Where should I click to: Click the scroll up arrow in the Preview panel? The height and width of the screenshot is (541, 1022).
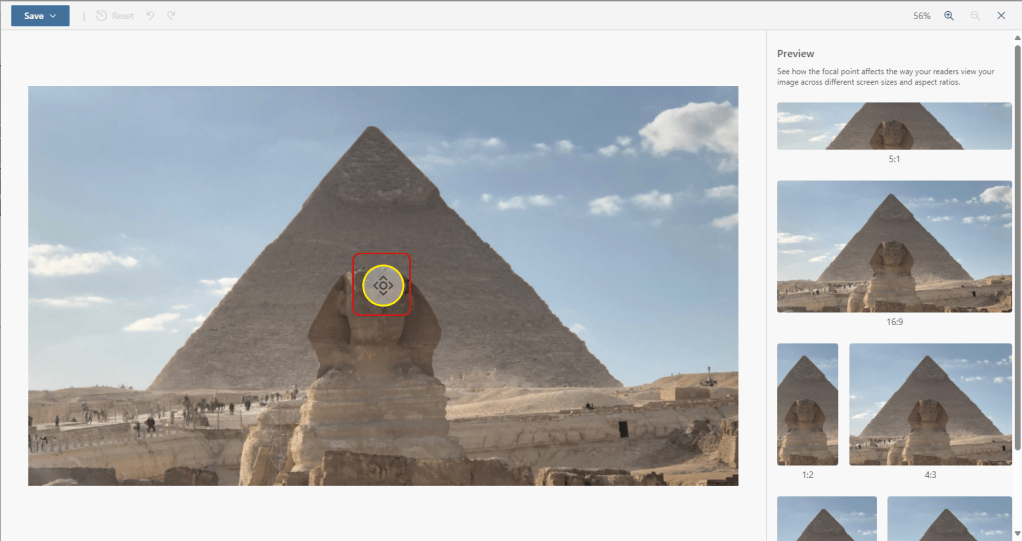coord(1017,38)
